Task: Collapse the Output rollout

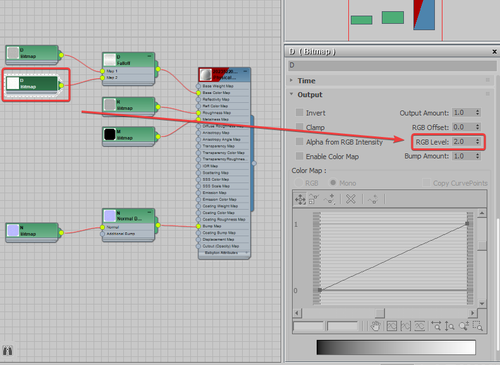Action: click(291, 94)
